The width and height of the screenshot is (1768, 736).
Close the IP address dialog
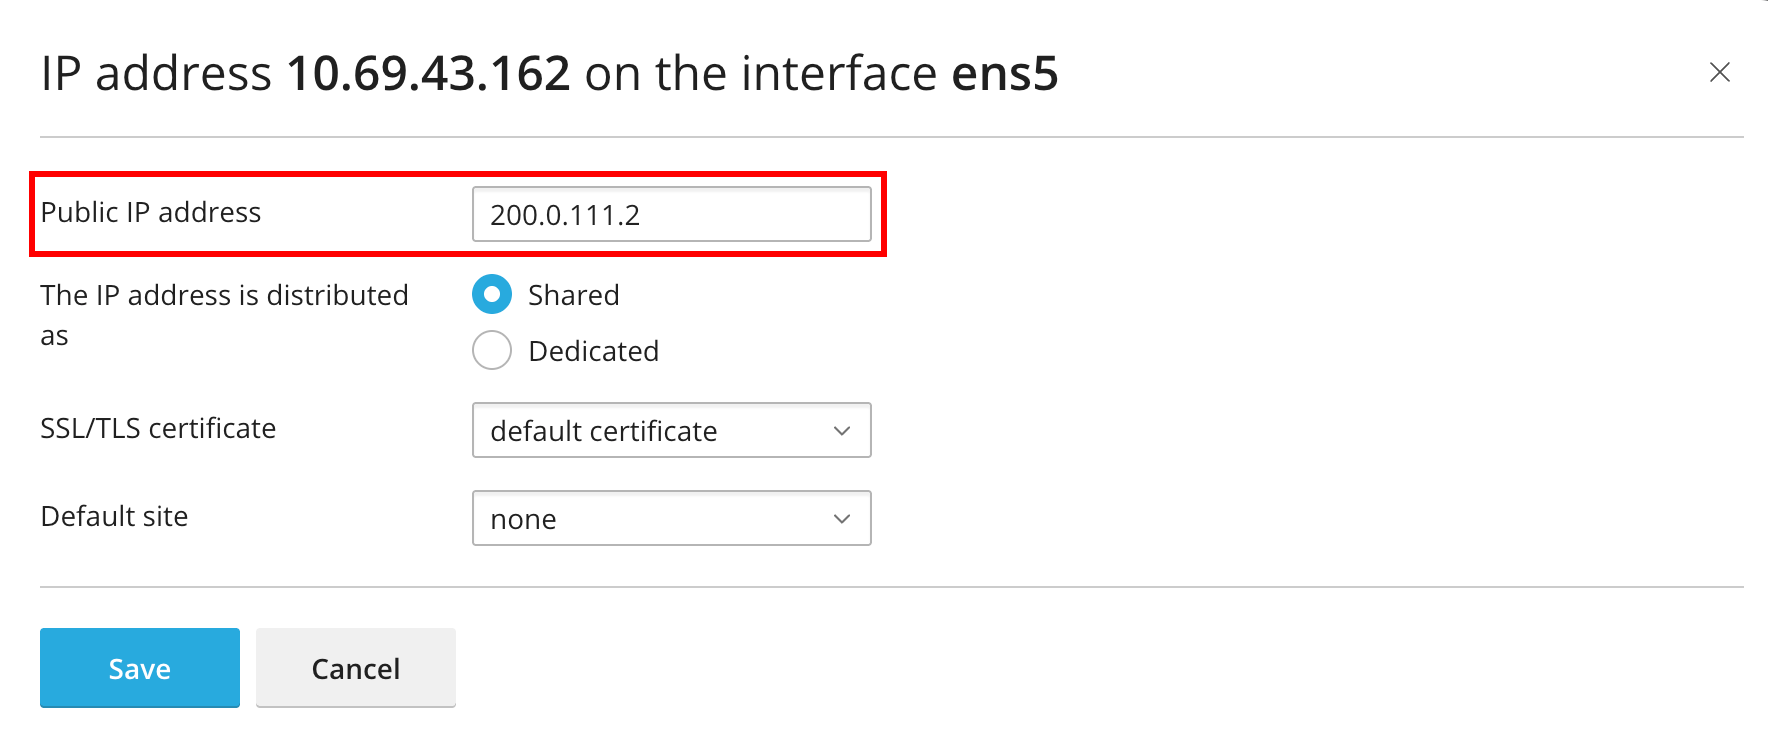[x=1719, y=72]
